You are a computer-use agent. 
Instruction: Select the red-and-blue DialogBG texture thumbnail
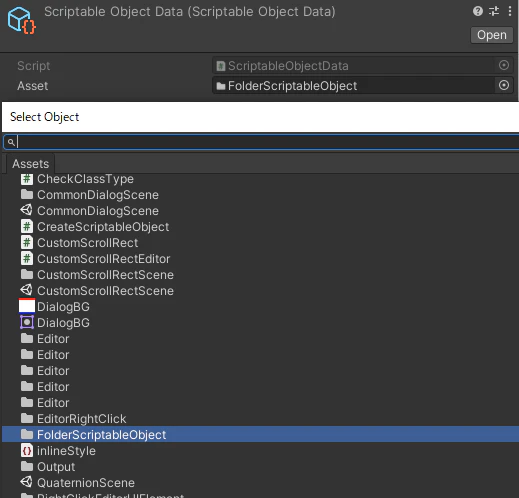pyautogui.click(x=27, y=306)
